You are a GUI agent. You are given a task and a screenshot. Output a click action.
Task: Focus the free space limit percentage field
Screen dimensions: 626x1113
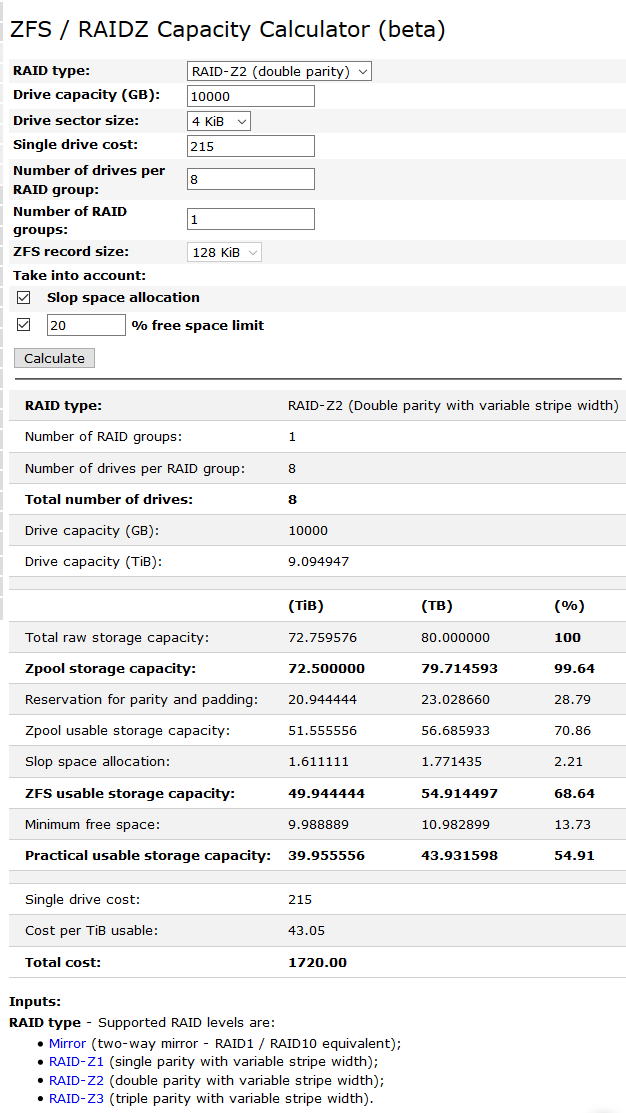pos(87,325)
